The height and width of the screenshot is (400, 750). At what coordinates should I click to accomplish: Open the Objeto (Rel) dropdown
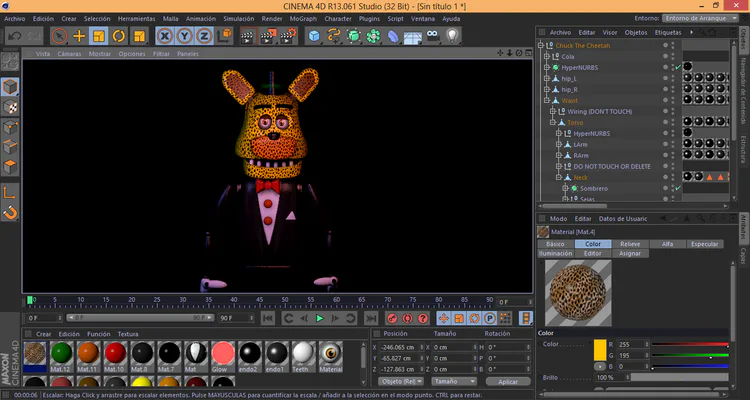[402, 381]
